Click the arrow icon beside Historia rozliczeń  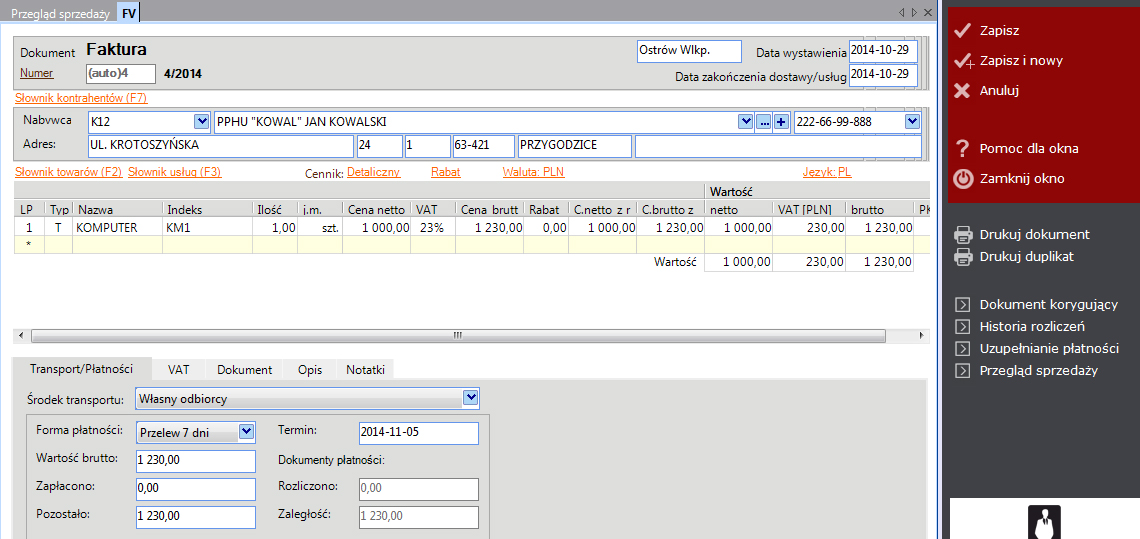pos(963,327)
